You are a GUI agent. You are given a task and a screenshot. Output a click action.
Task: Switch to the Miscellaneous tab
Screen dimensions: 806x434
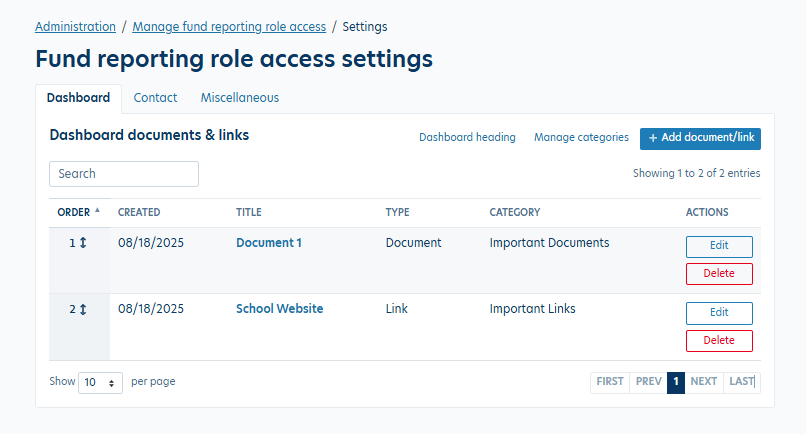(x=239, y=98)
